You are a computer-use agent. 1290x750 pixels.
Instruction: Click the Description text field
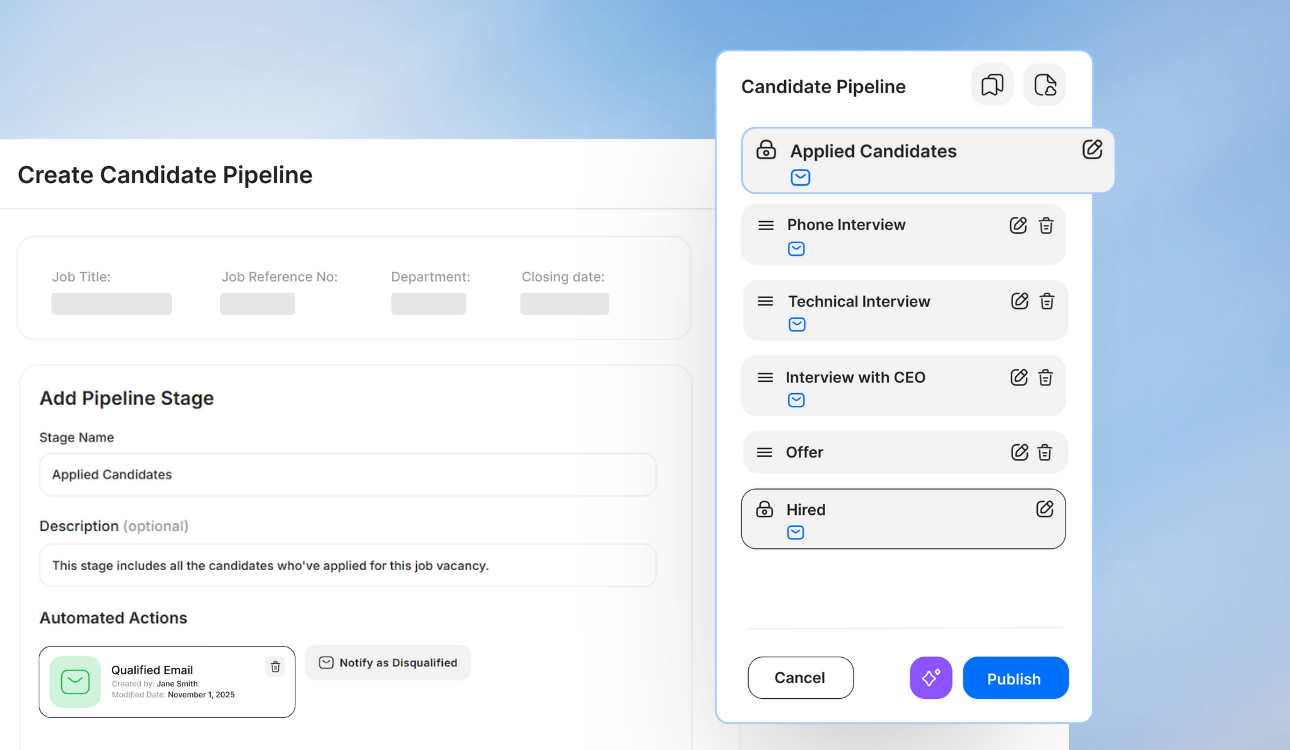[x=347, y=565]
